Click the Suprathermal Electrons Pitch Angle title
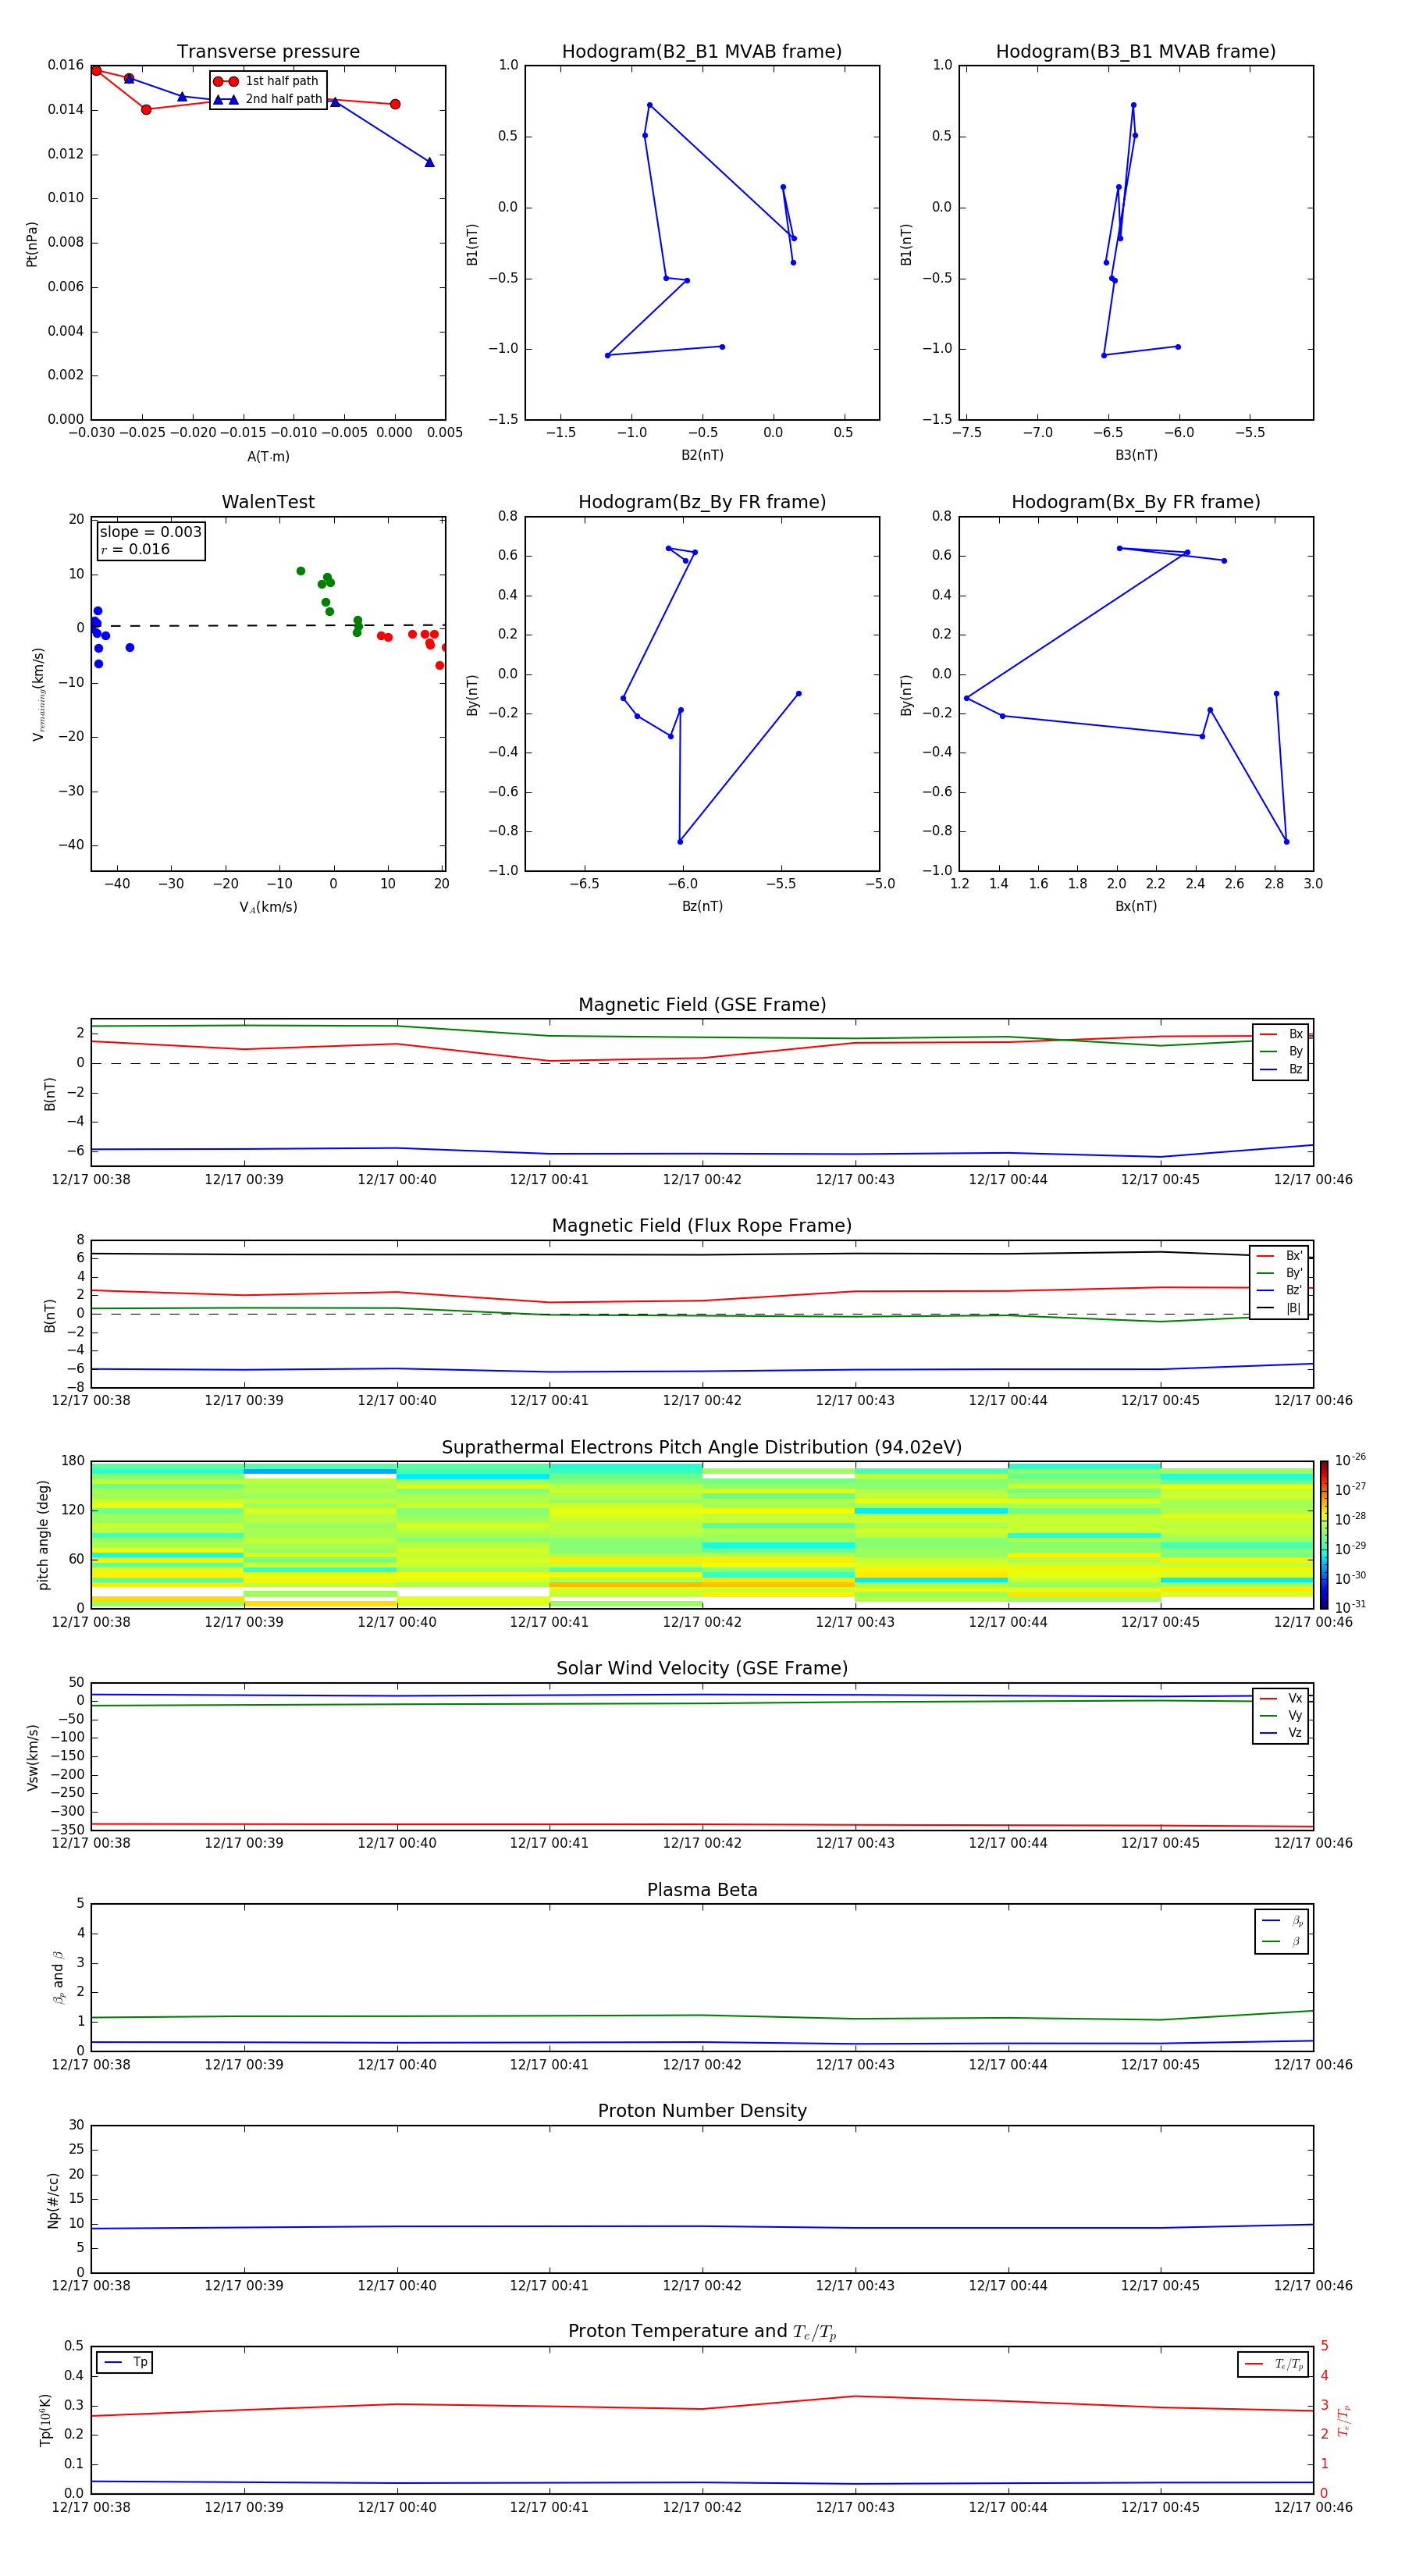1405x2576 pixels. point(702,1447)
